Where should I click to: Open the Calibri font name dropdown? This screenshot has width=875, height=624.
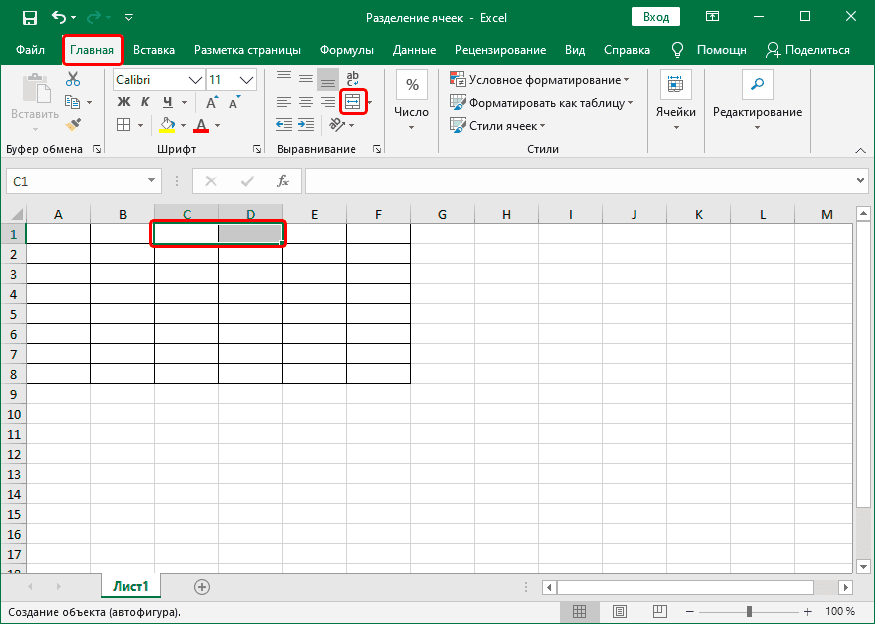click(195, 80)
